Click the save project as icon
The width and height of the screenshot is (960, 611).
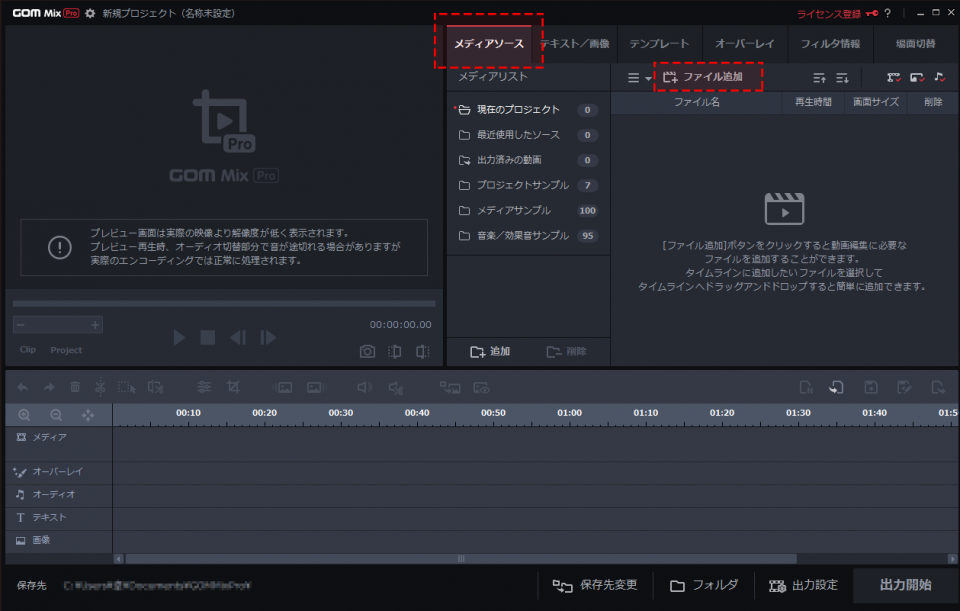904,387
